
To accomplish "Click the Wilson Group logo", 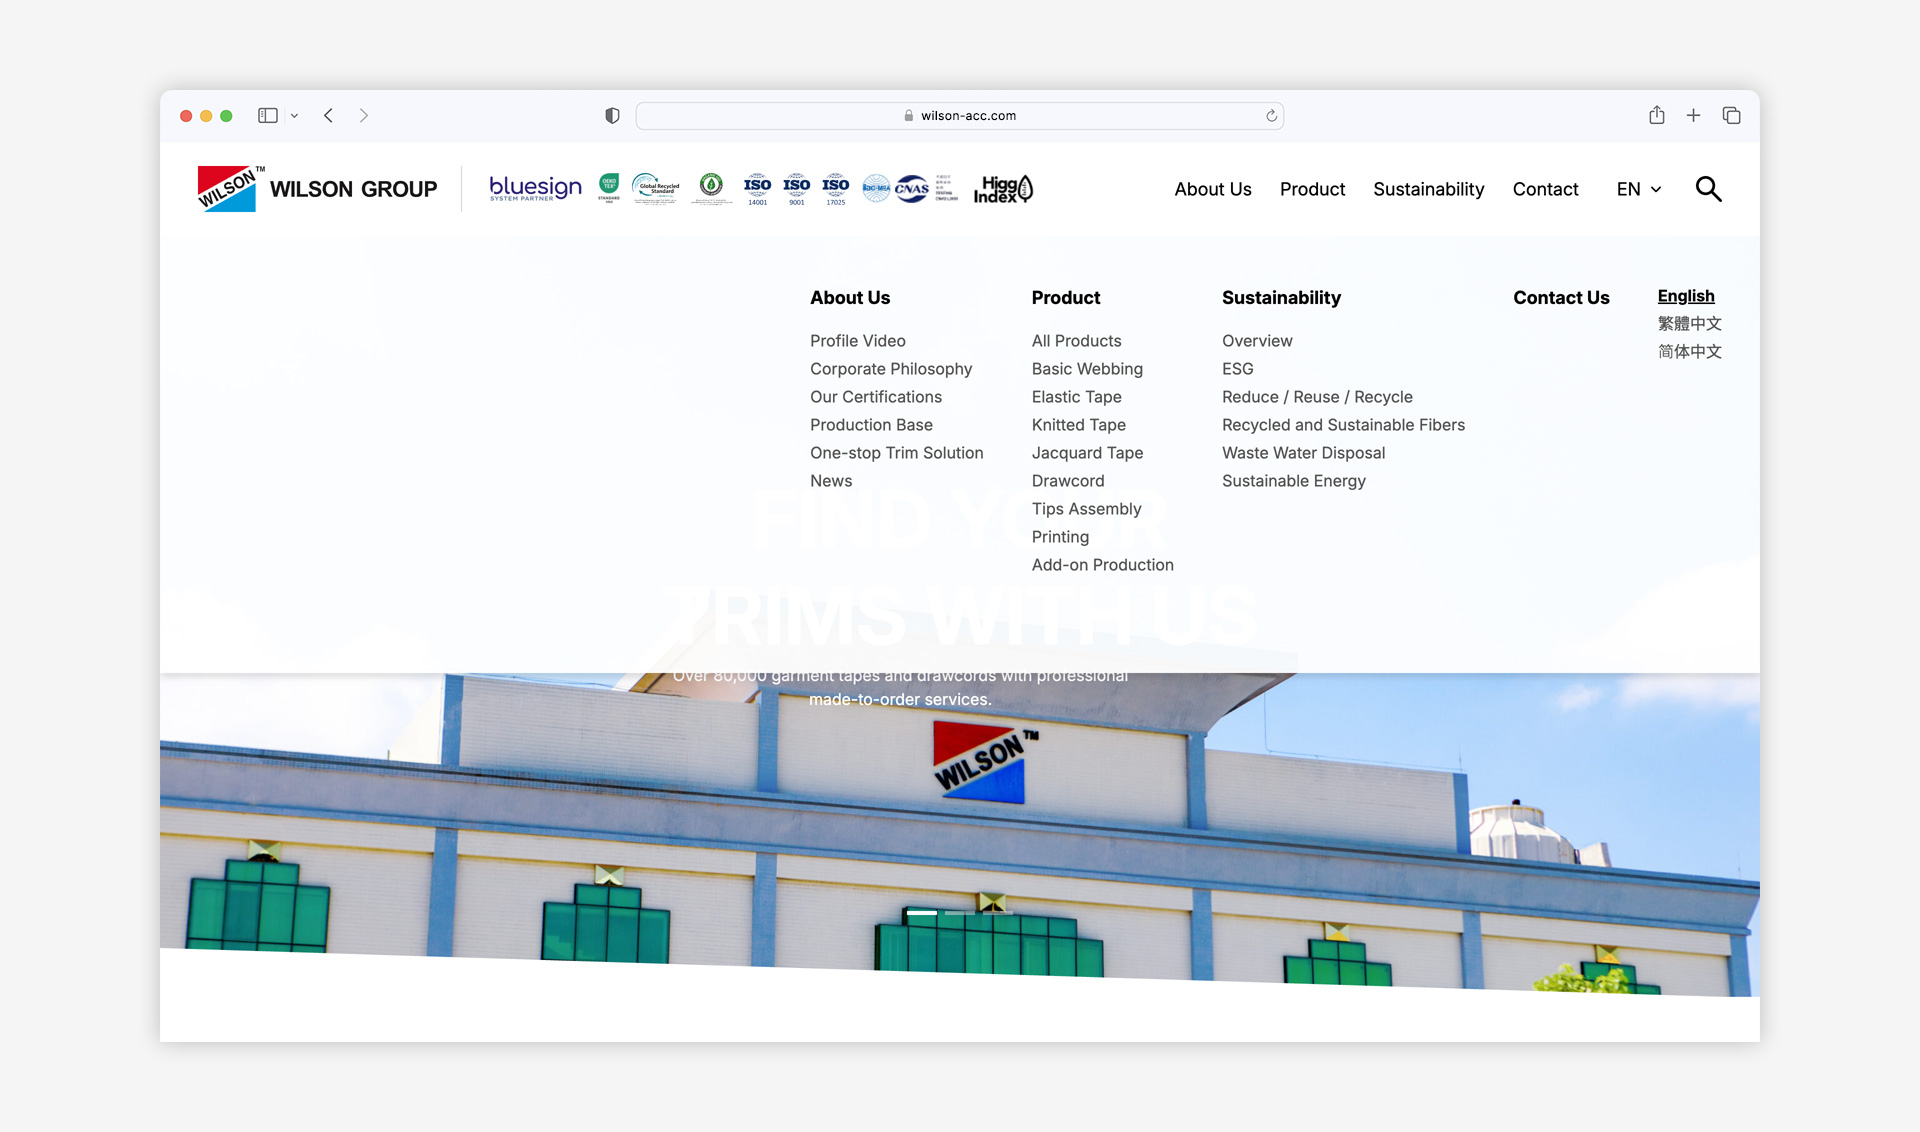I will point(316,189).
